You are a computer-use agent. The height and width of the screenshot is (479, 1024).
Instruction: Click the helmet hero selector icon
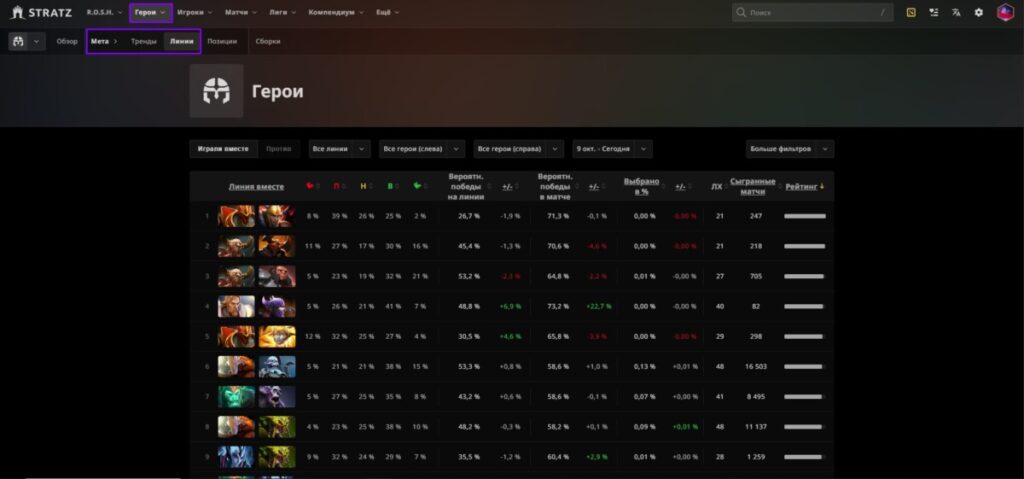[19, 41]
